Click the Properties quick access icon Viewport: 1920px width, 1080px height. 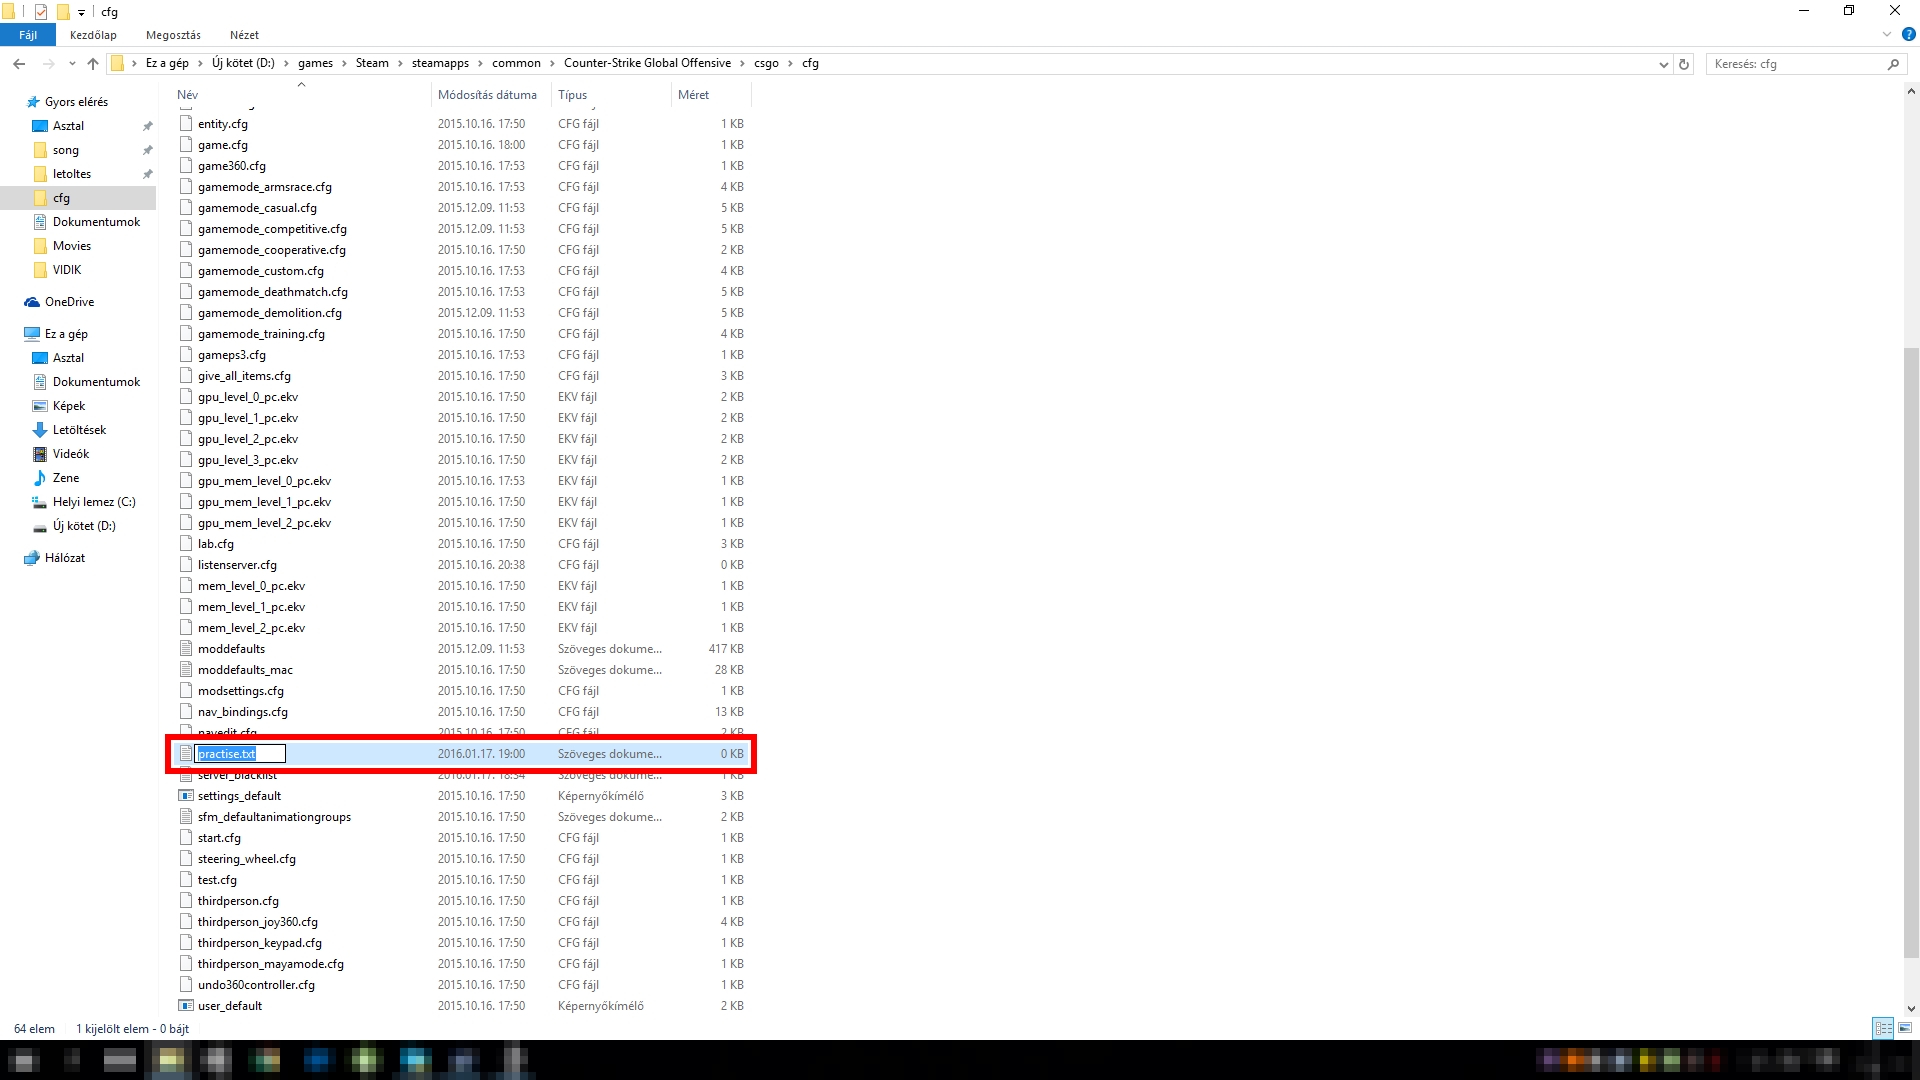pos(41,11)
